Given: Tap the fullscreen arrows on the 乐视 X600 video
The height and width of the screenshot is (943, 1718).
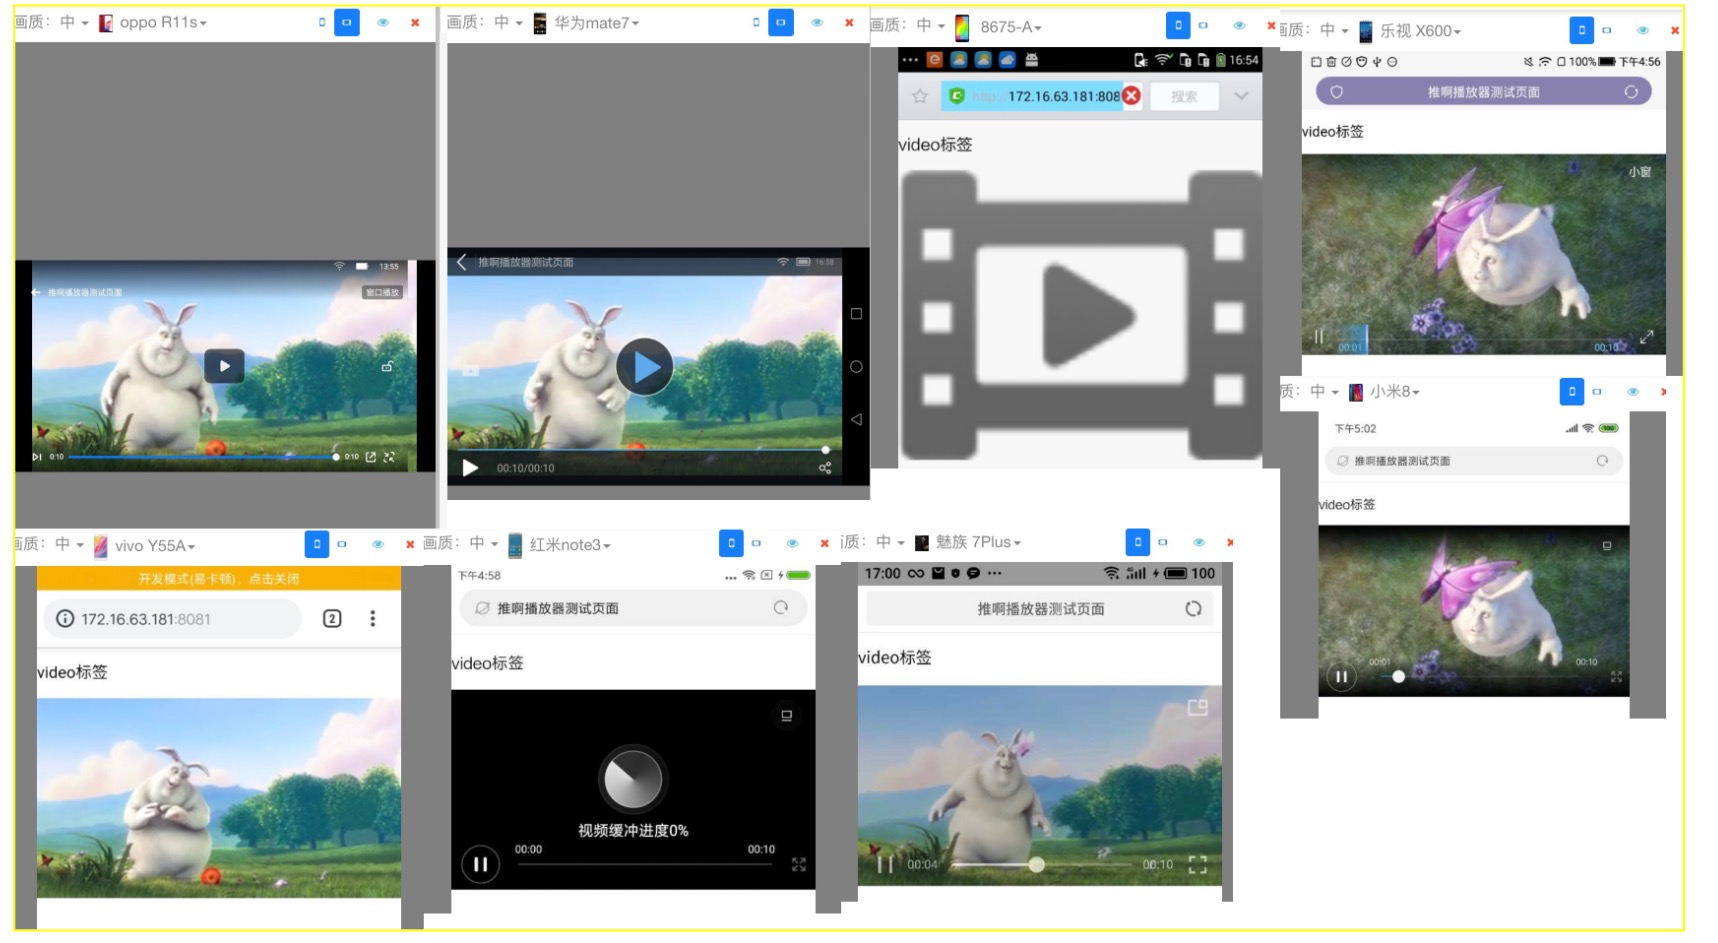Looking at the screenshot, I should click(1646, 337).
